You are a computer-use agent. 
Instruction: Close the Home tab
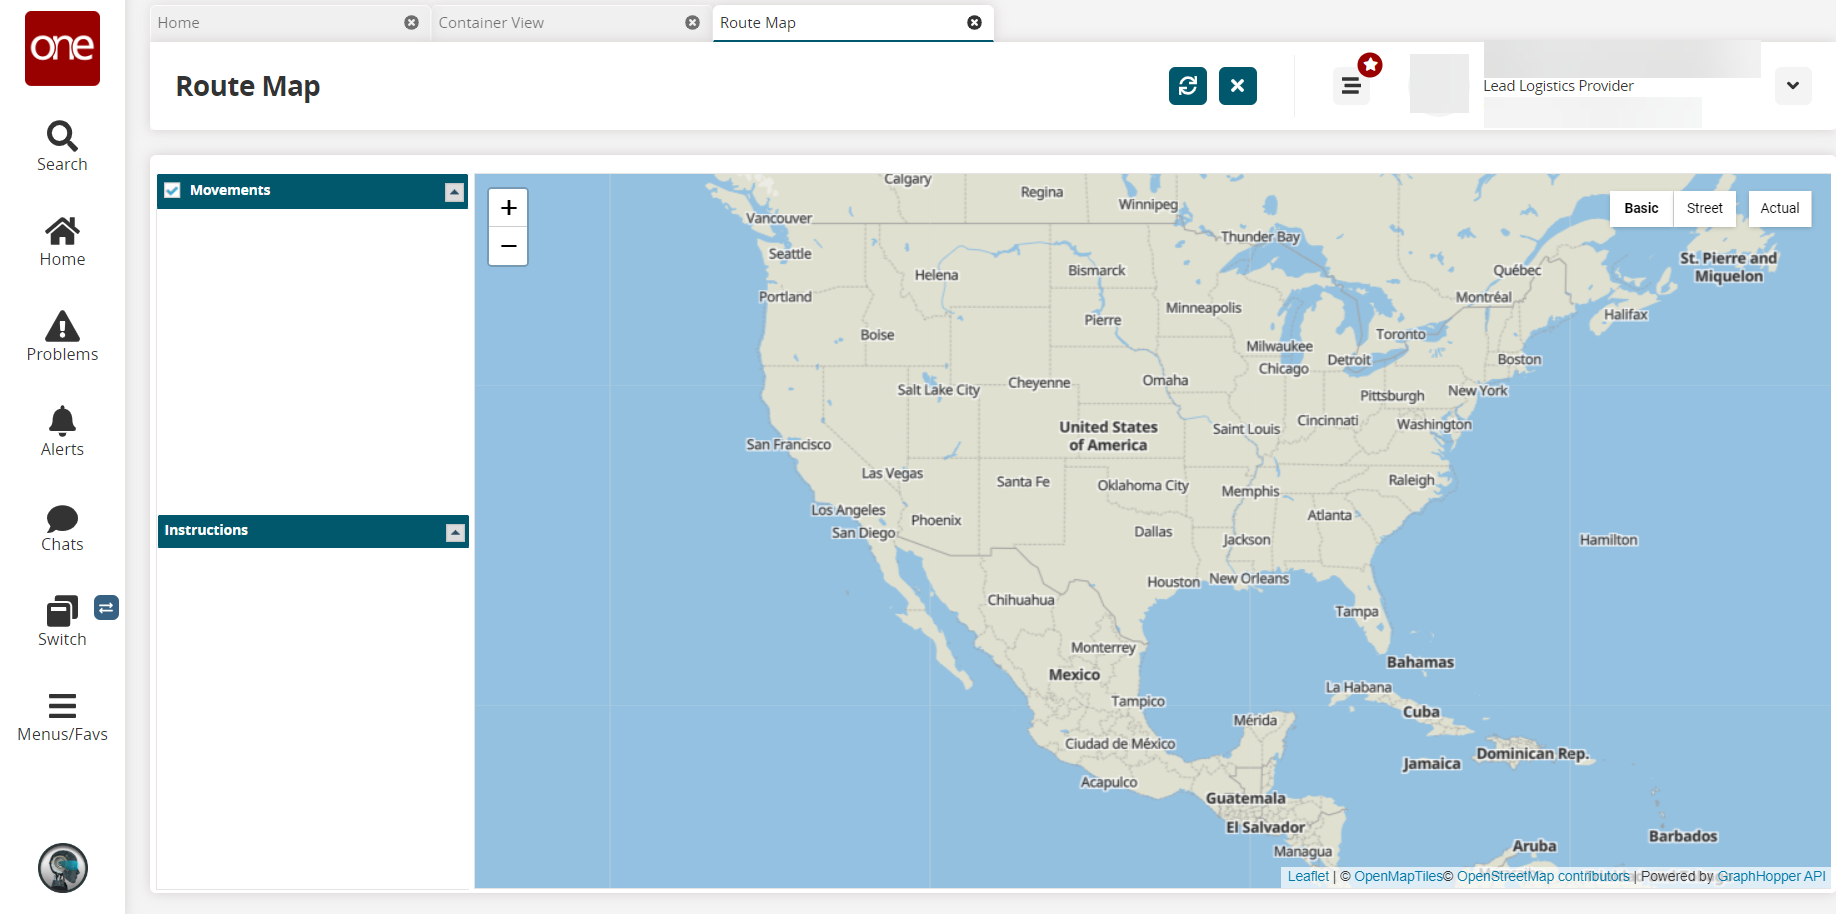(411, 23)
